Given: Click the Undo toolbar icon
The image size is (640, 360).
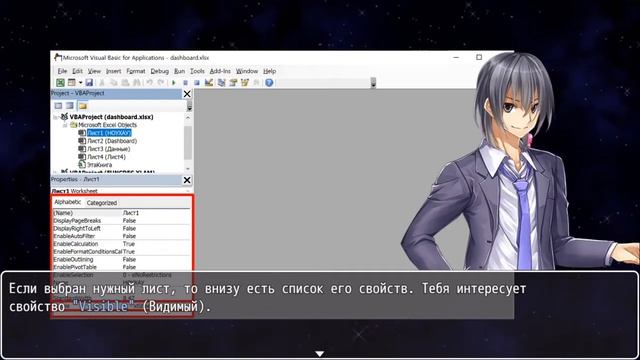Looking at the screenshot, I should pos(149,83).
